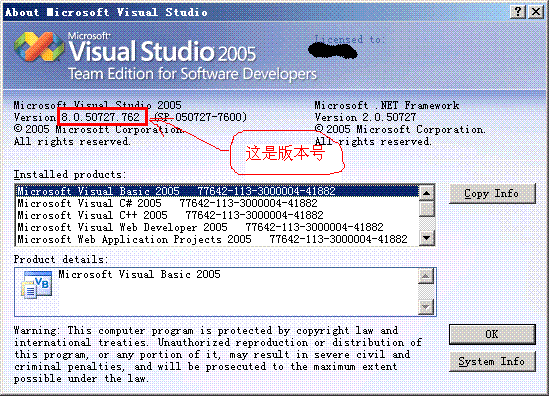
Task: Select Microsoft Visual C# 2005 row
Action: [x=217, y=203]
